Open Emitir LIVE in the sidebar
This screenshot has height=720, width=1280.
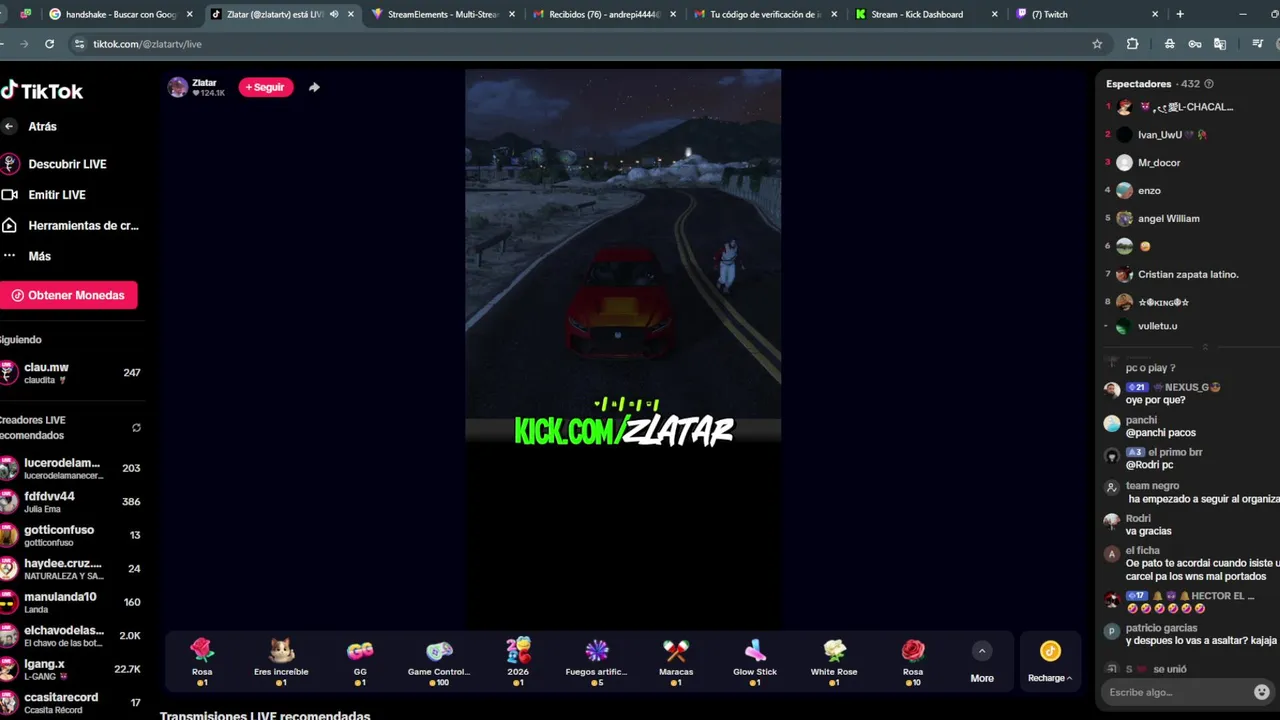pos(56,195)
